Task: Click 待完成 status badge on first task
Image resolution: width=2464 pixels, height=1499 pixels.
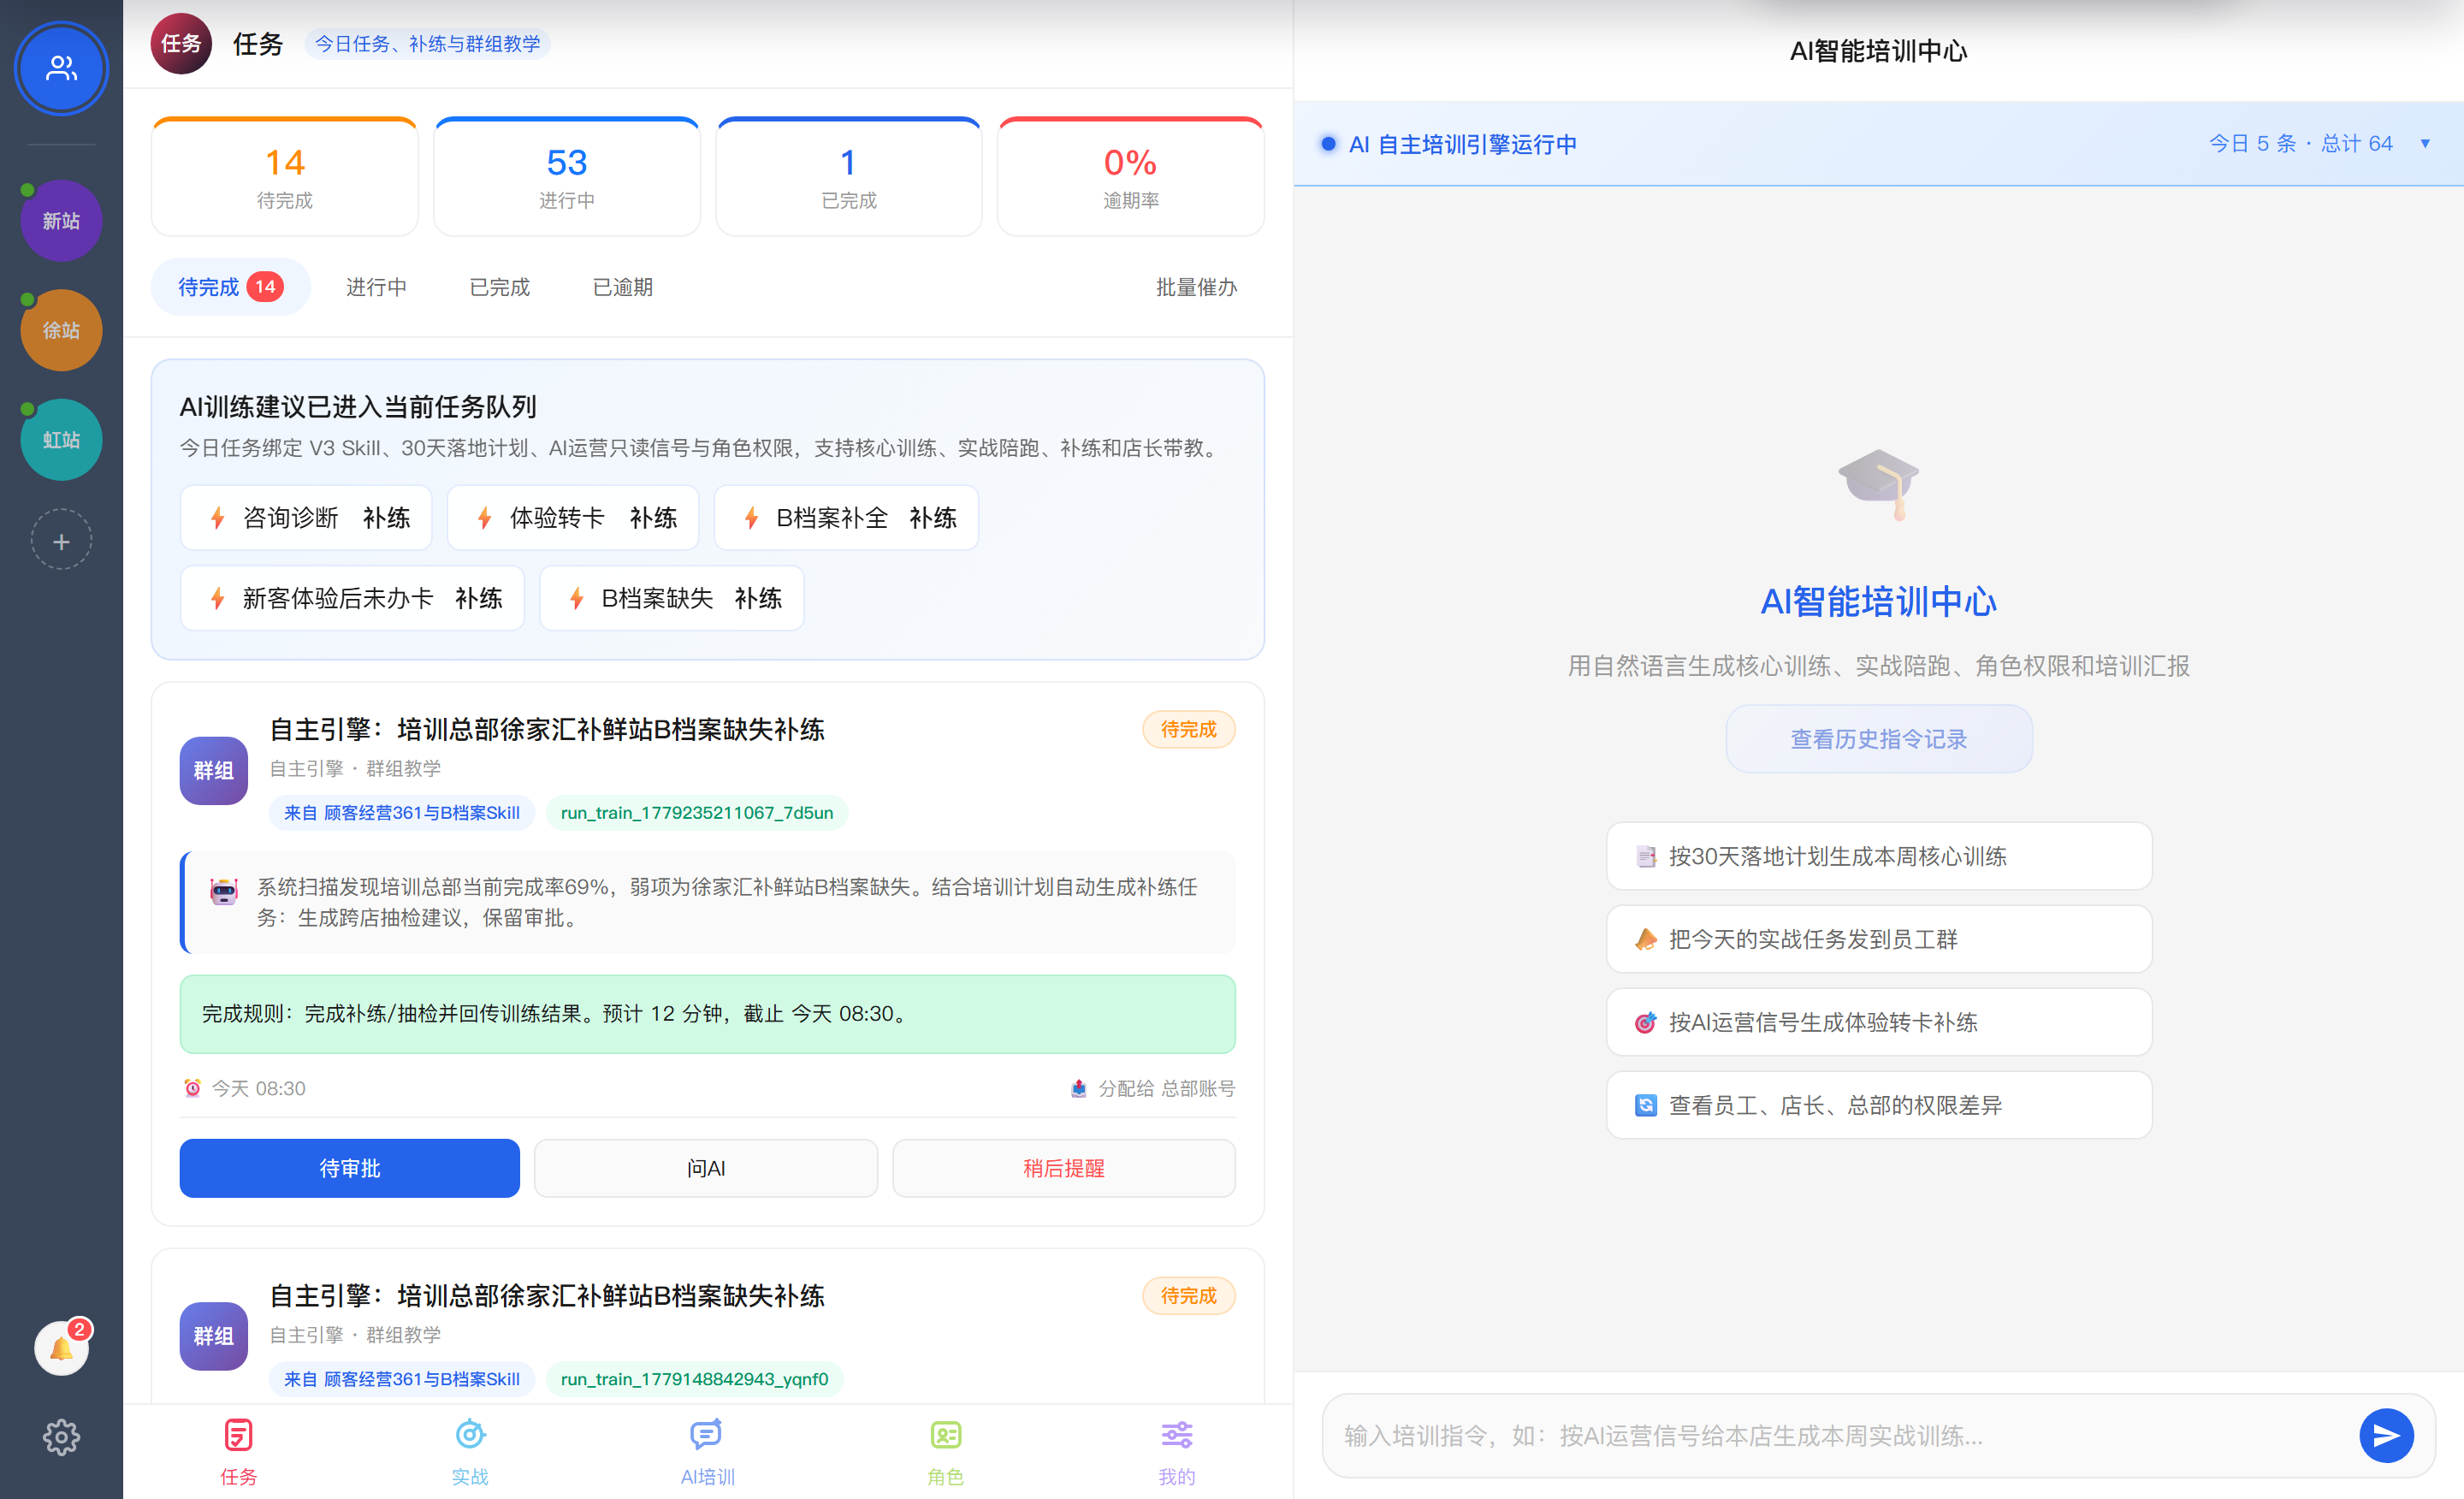Action: point(1188,729)
